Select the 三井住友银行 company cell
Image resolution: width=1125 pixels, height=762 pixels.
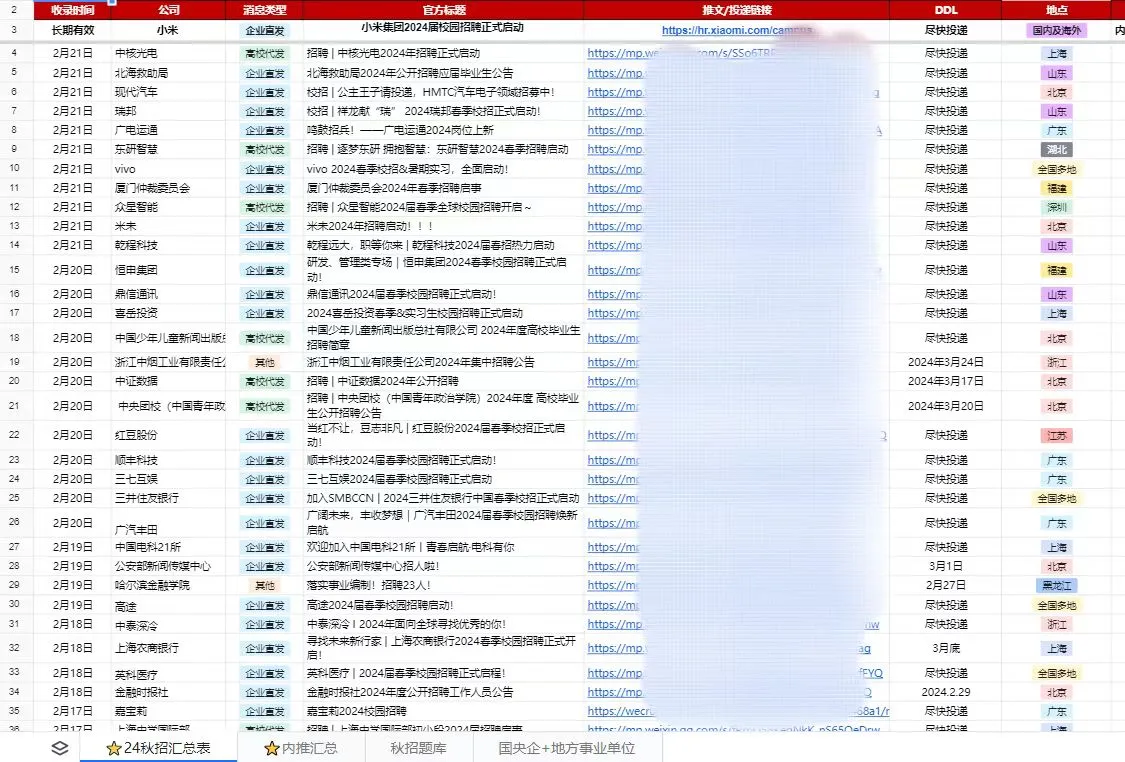(x=169, y=498)
